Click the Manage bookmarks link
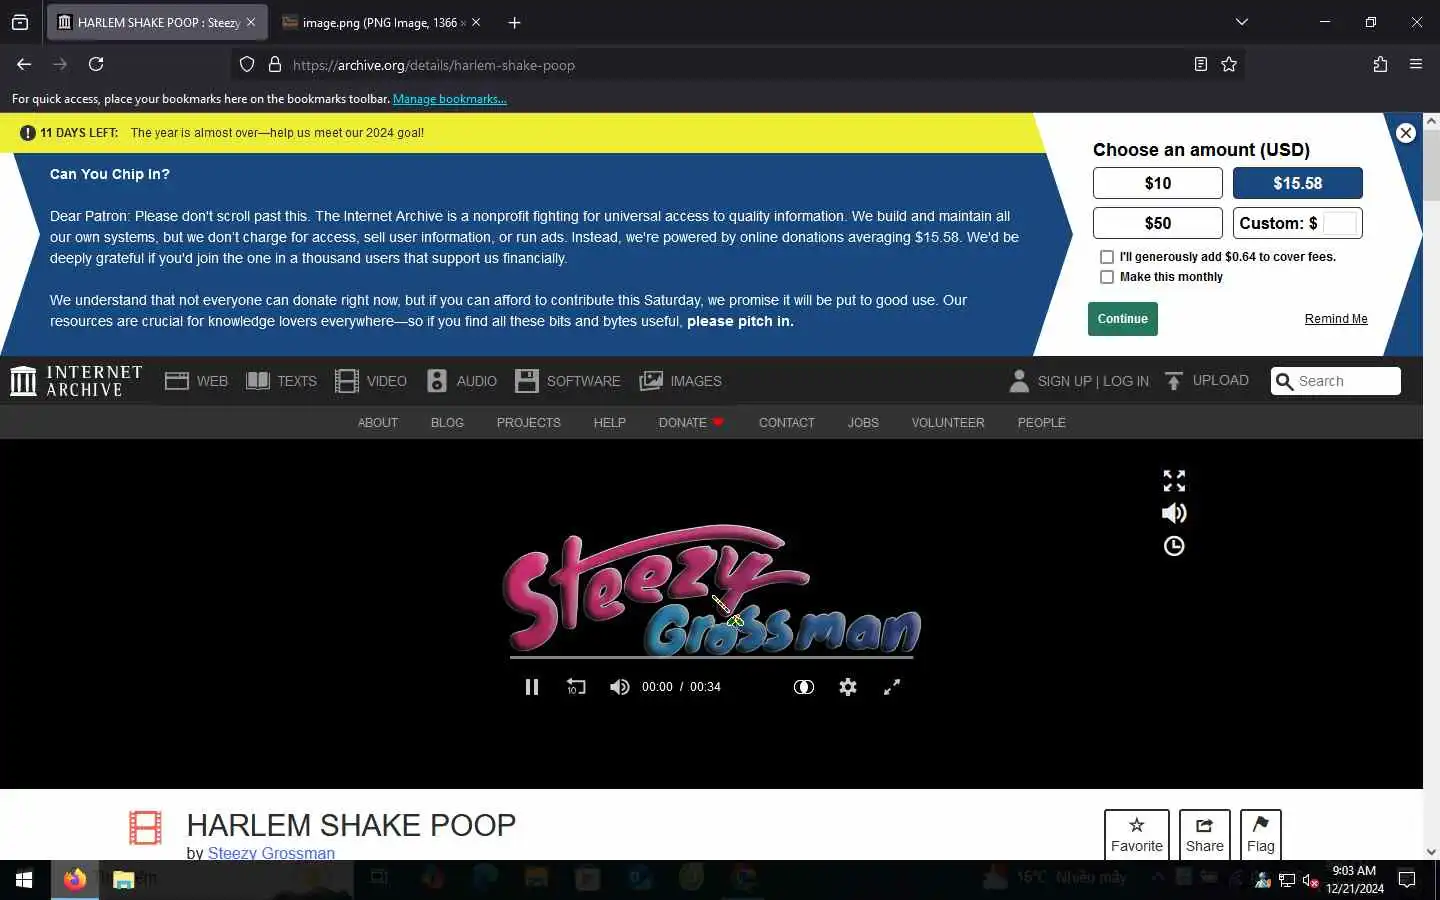The width and height of the screenshot is (1440, 900). [x=450, y=99]
